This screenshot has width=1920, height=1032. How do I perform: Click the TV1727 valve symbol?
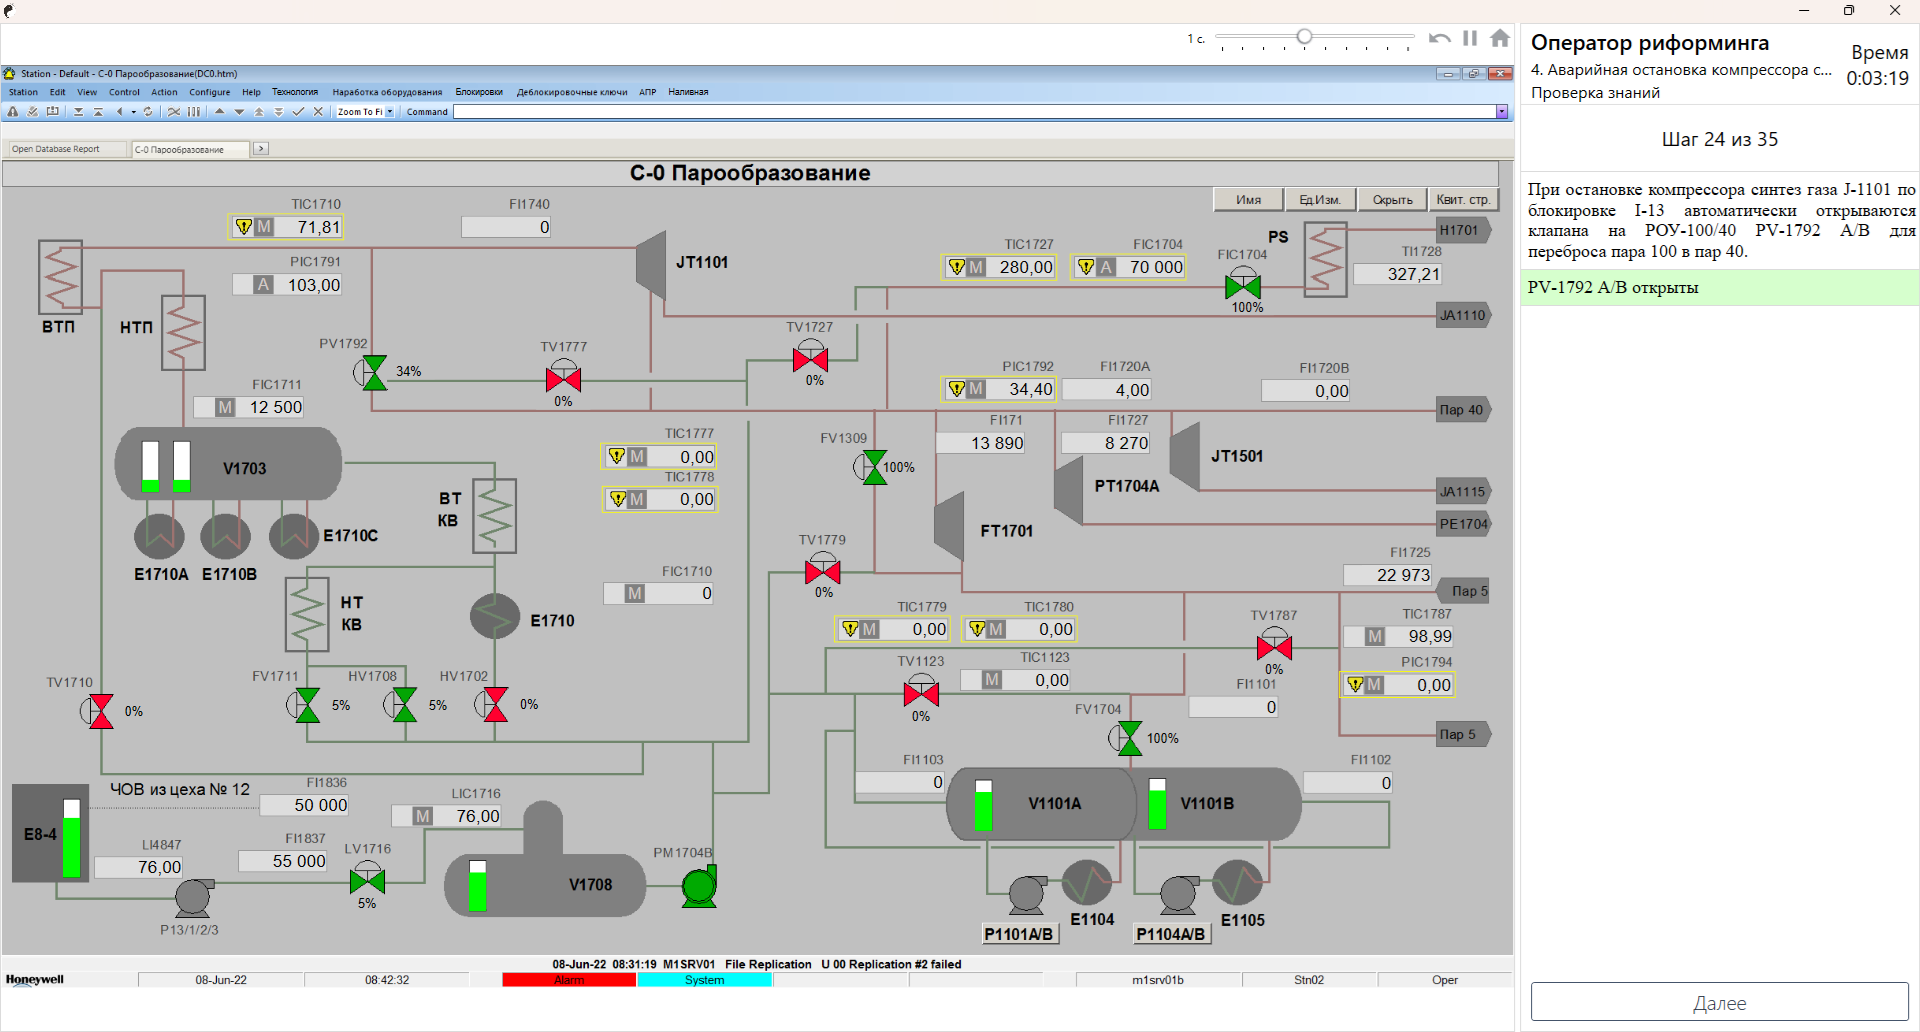point(810,357)
